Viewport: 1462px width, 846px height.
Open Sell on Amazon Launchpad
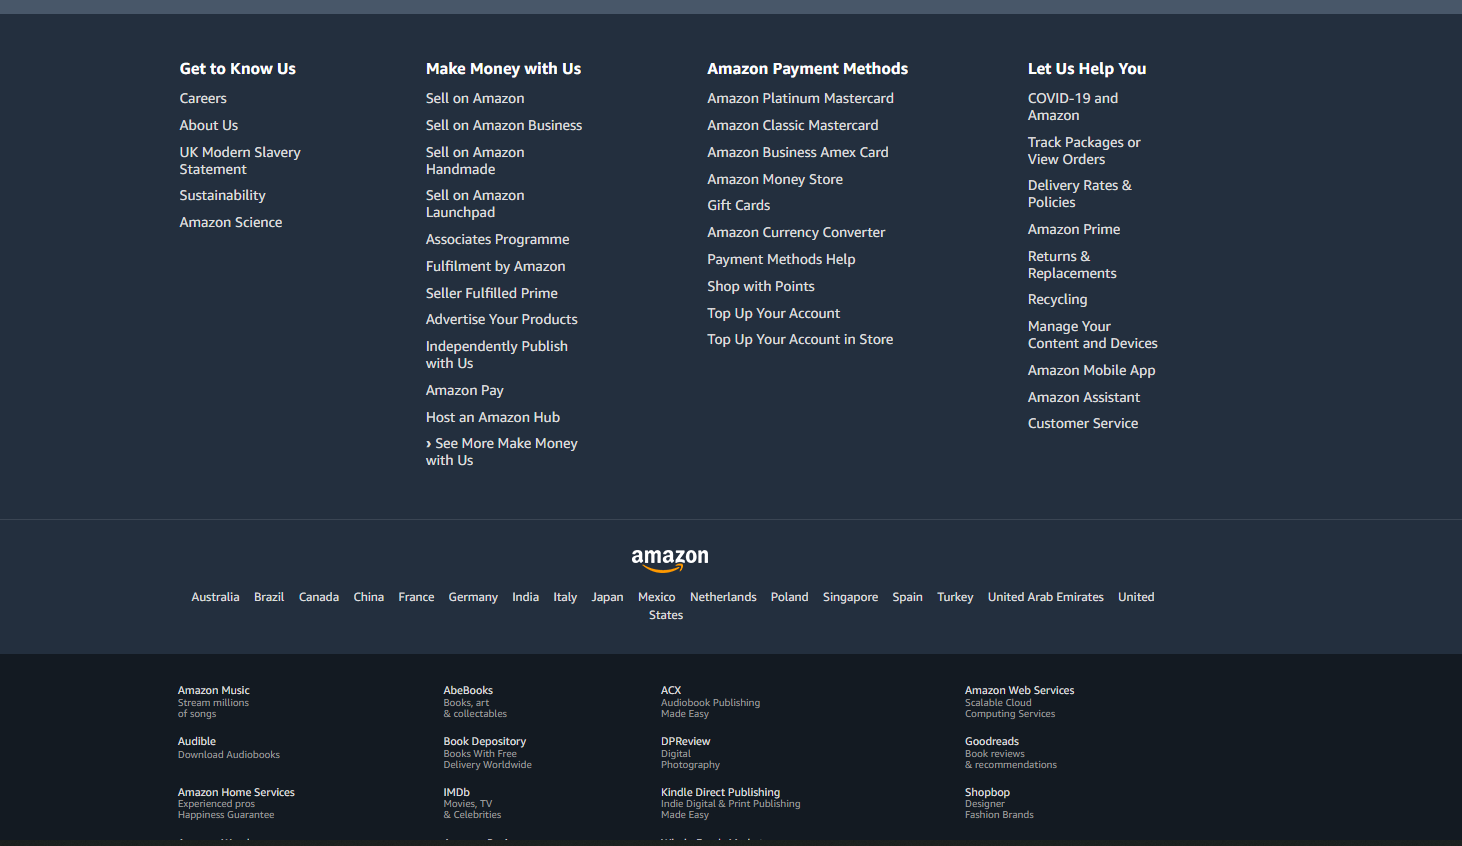click(x=475, y=204)
